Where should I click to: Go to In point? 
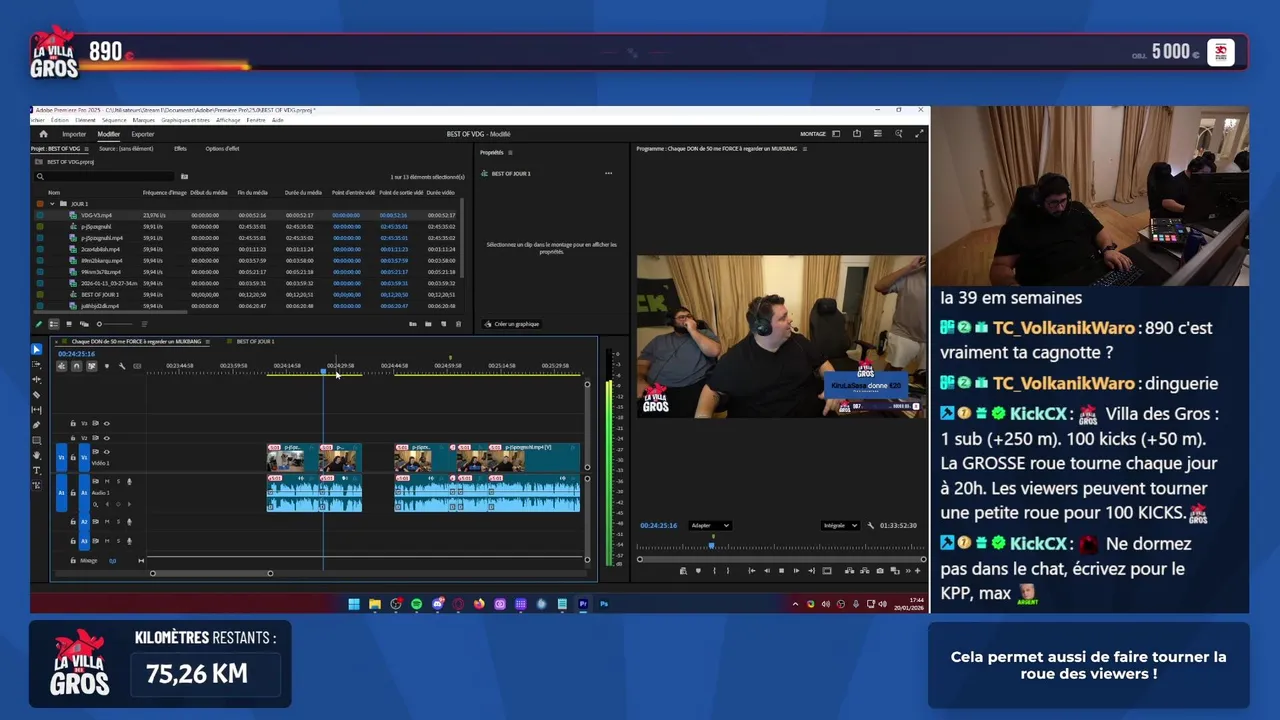point(752,571)
